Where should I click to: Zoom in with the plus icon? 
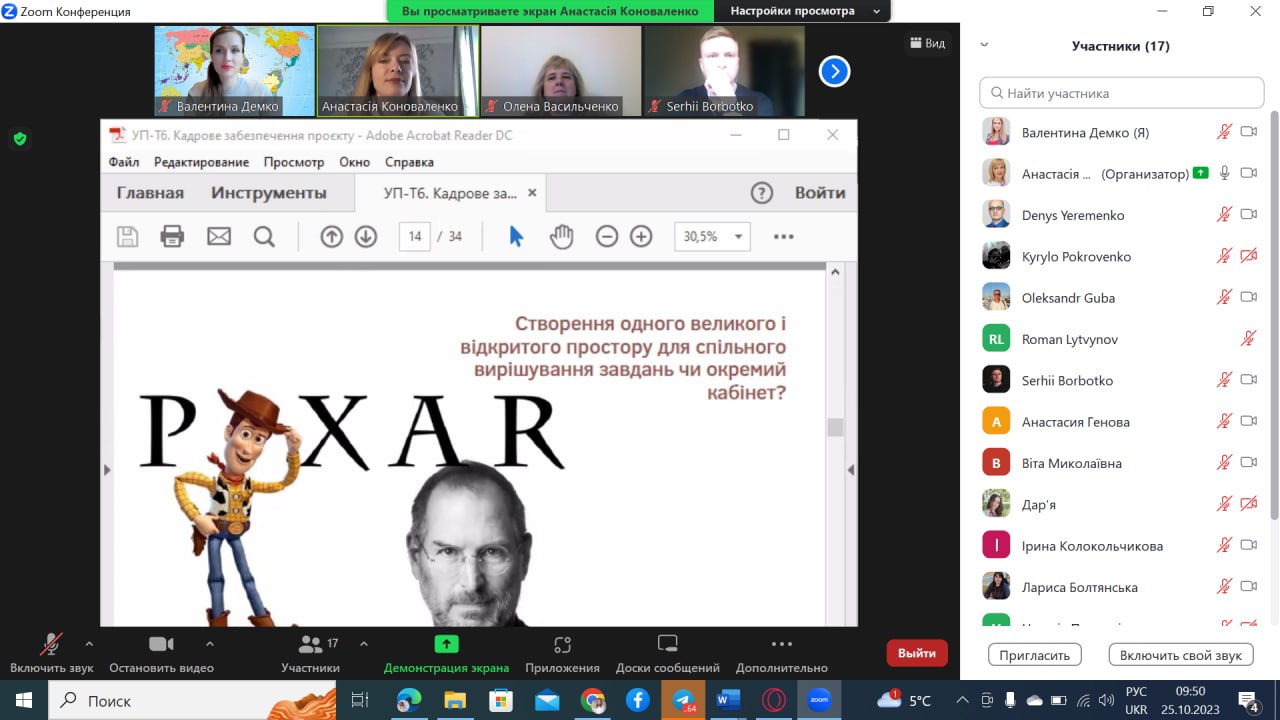[641, 236]
